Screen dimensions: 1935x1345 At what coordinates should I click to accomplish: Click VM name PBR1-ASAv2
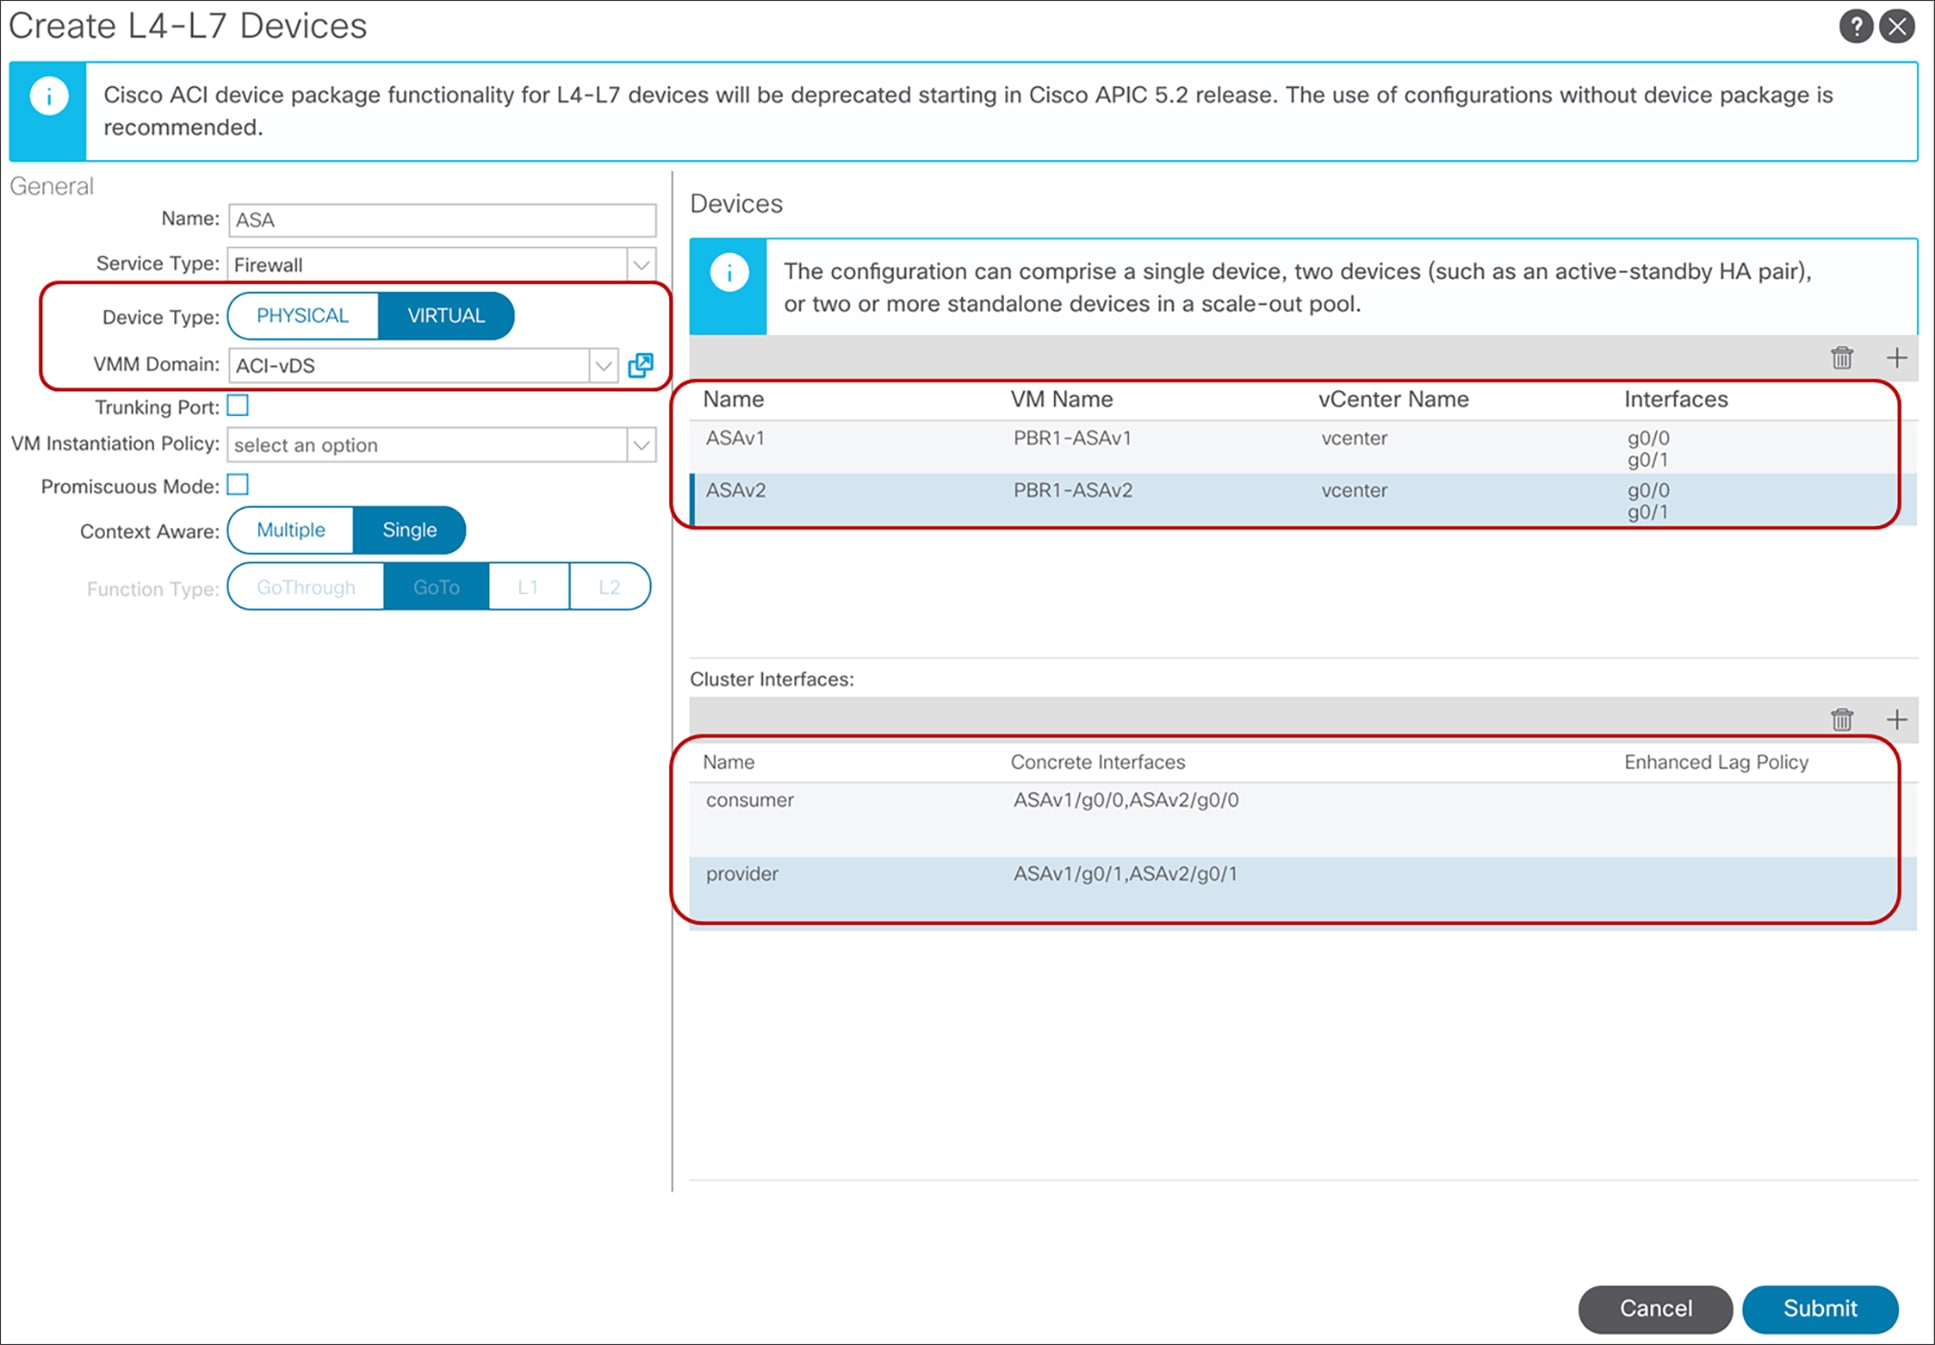pos(1073,490)
